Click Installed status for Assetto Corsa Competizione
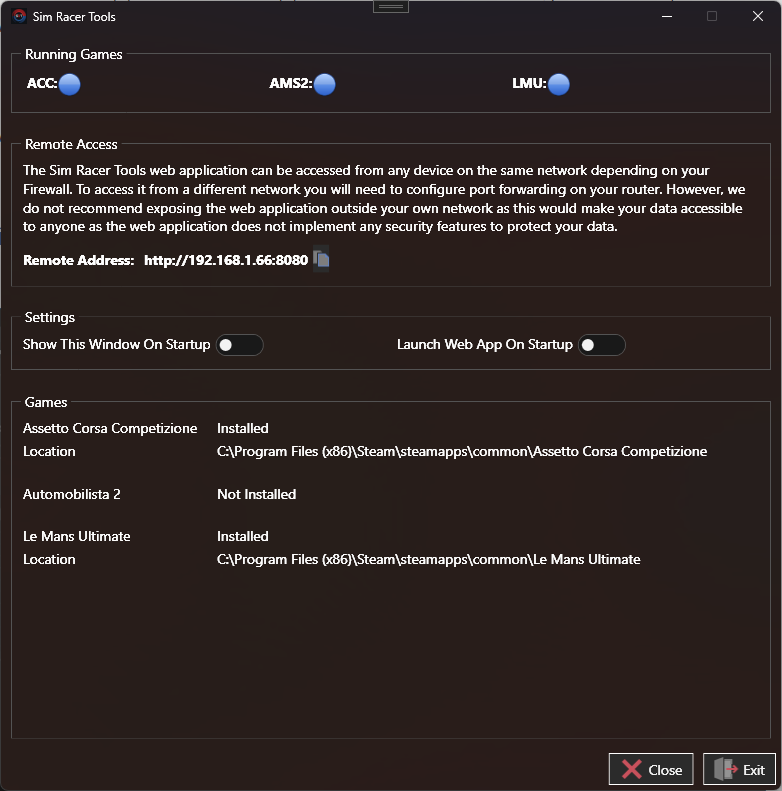The height and width of the screenshot is (791, 782). coord(243,428)
